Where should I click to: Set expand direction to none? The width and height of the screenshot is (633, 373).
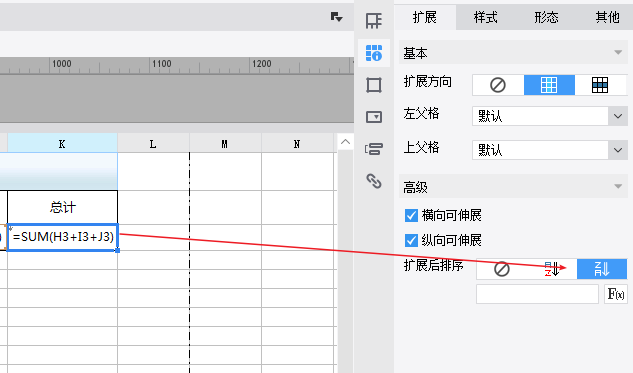(498, 85)
